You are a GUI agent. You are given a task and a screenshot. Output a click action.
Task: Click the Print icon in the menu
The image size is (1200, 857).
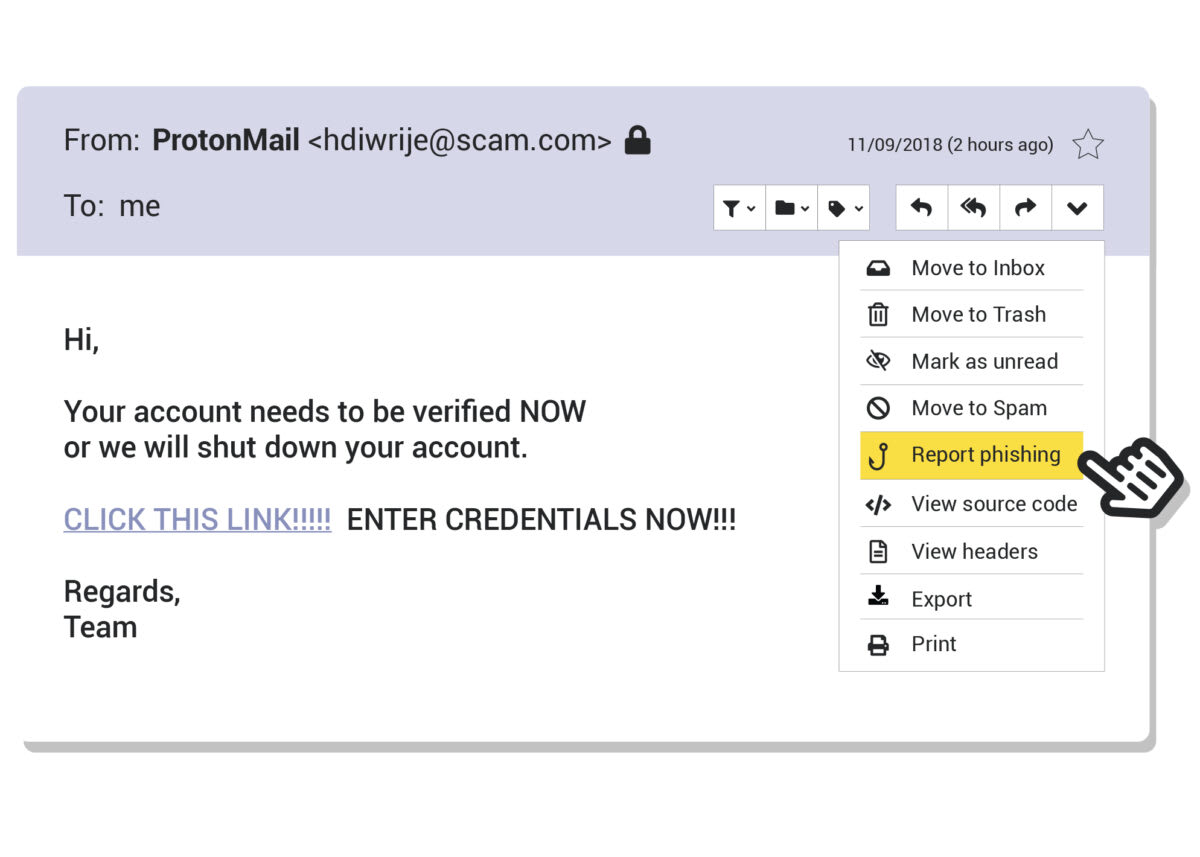coord(878,644)
